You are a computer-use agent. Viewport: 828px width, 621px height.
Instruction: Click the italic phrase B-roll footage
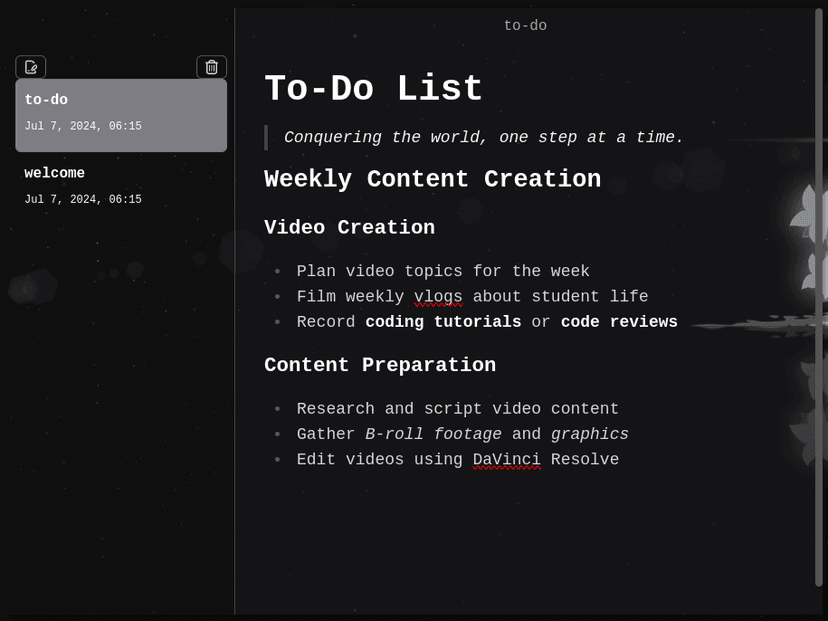(433, 434)
